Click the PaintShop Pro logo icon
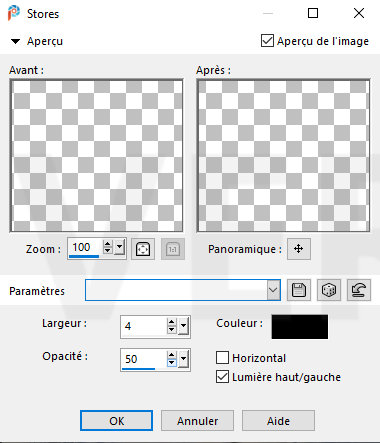380x443 pixels. pos(14,14)
